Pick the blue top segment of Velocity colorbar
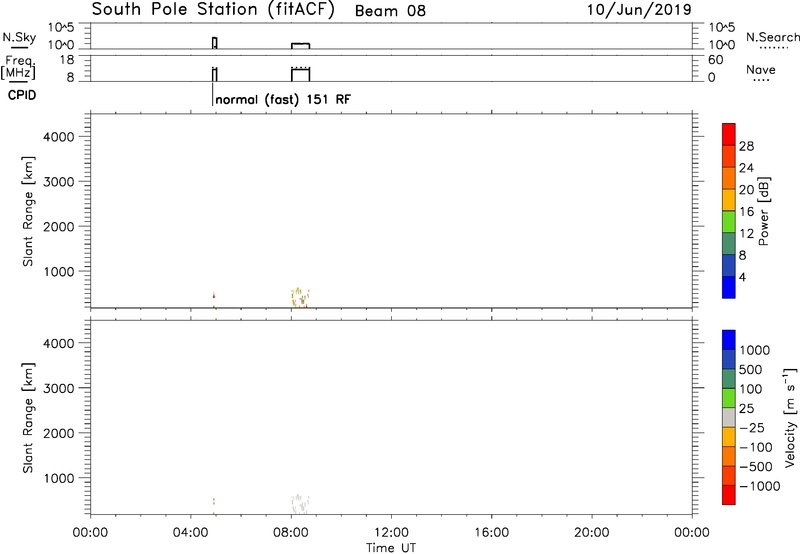Screen dimensions: 800x554 coord(729,340)
